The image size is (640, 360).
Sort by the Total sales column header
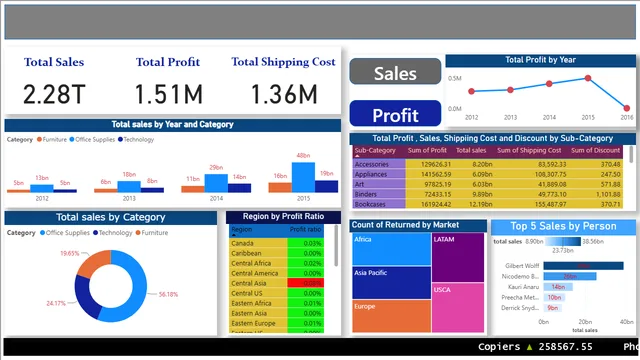pyautogui.click(x=471, y=151)
